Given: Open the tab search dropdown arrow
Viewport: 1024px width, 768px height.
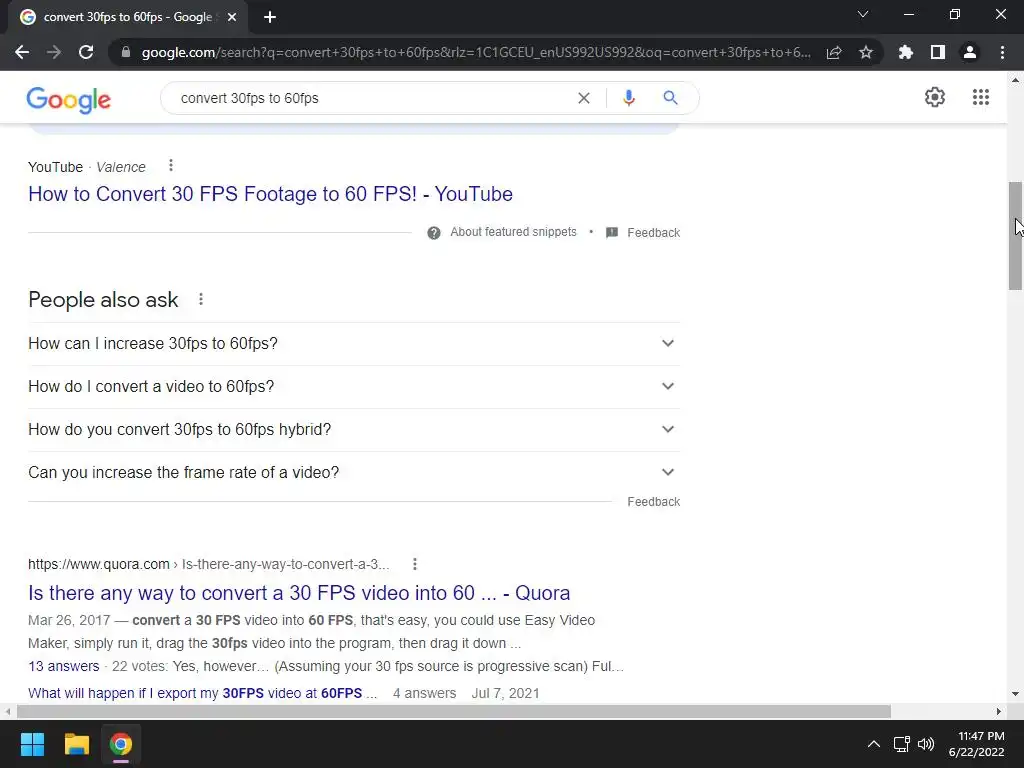Looking at the screenshot, I should pos(863,14).
